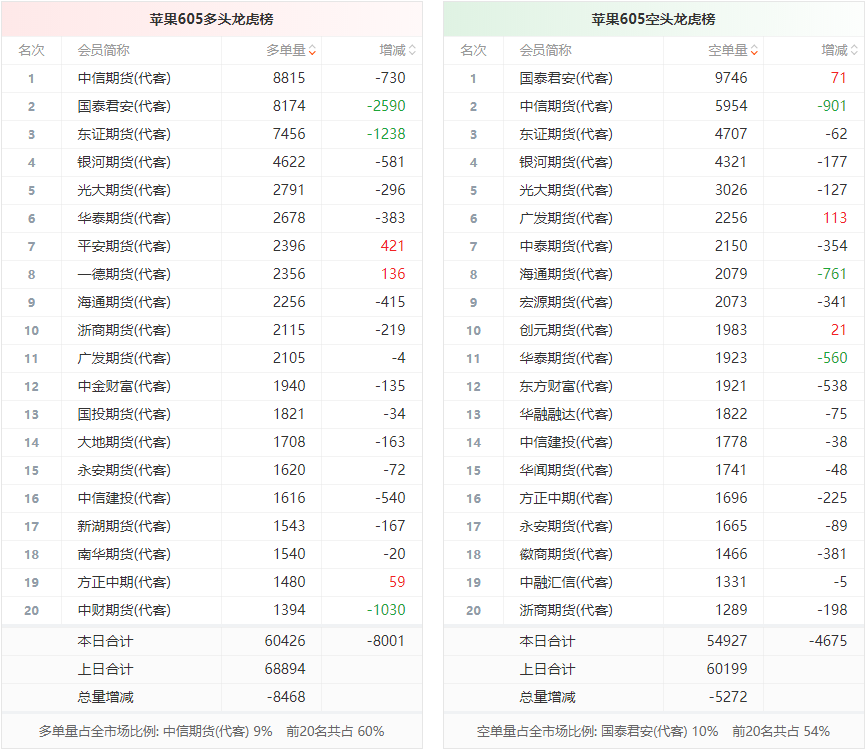Screen dimensions: 868x753
Task: Select 银河期货(代客) in long table rank 4
Action: coord(124,162)
